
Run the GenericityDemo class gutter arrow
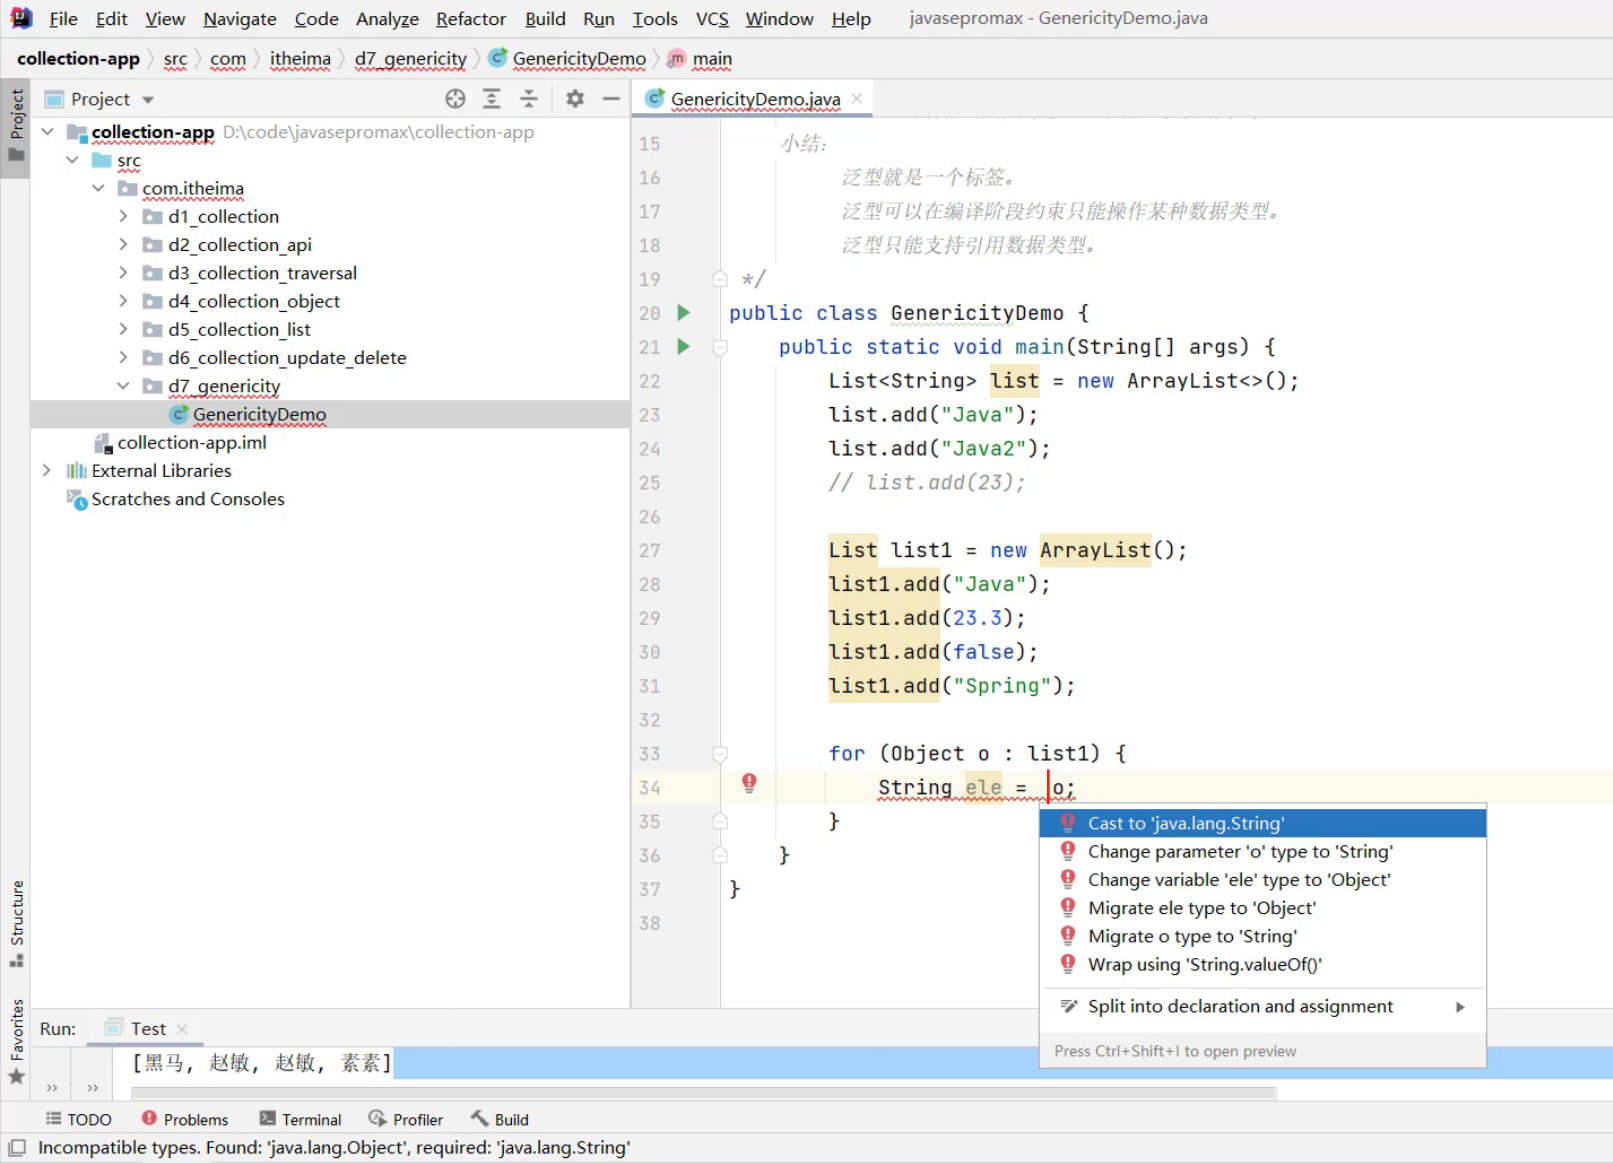pyautogui.click(x=684, y=313)
